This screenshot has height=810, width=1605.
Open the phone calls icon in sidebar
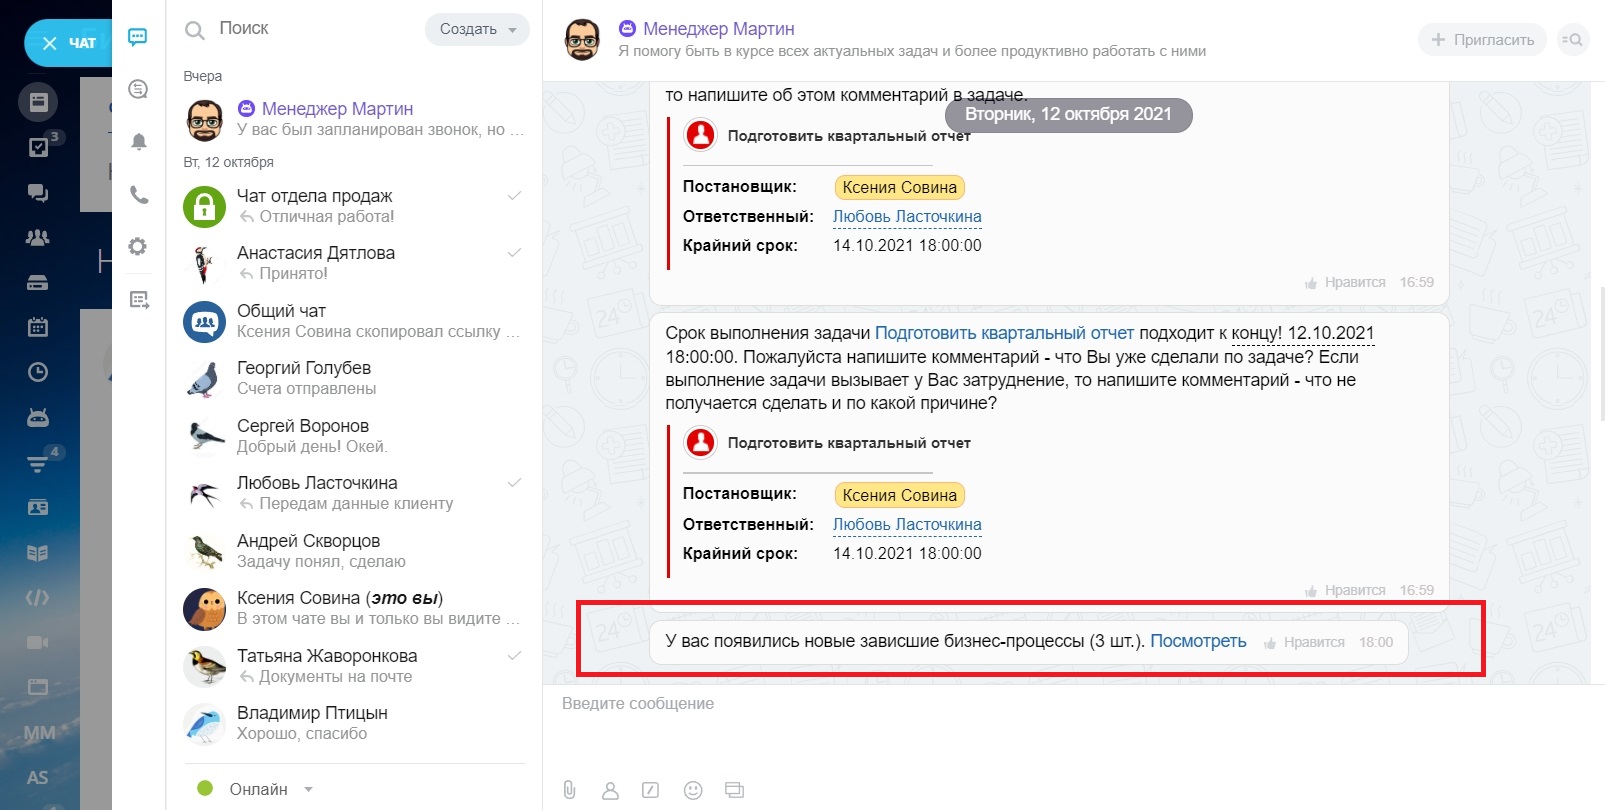click(139, 195)
